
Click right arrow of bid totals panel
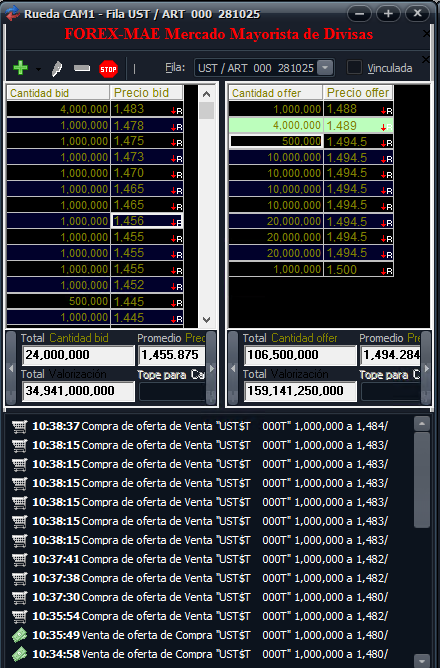211,368
